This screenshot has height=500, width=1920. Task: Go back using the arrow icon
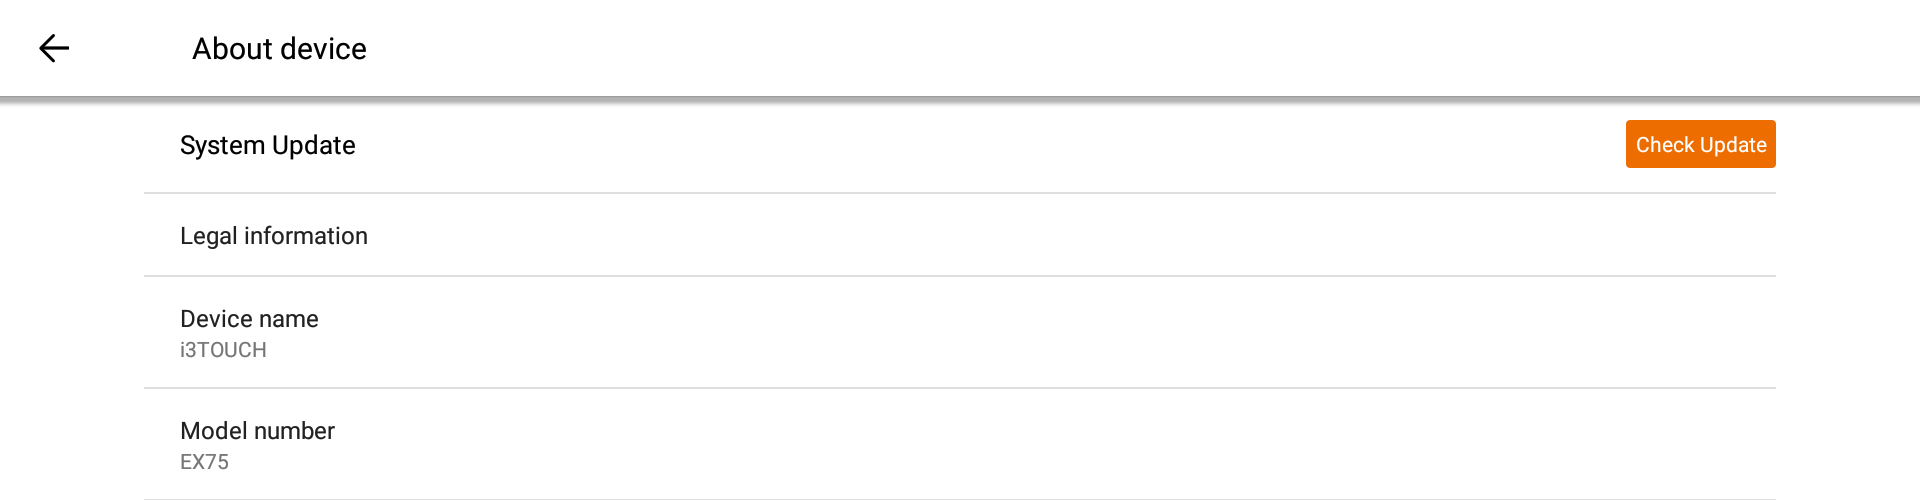(54, 48)
